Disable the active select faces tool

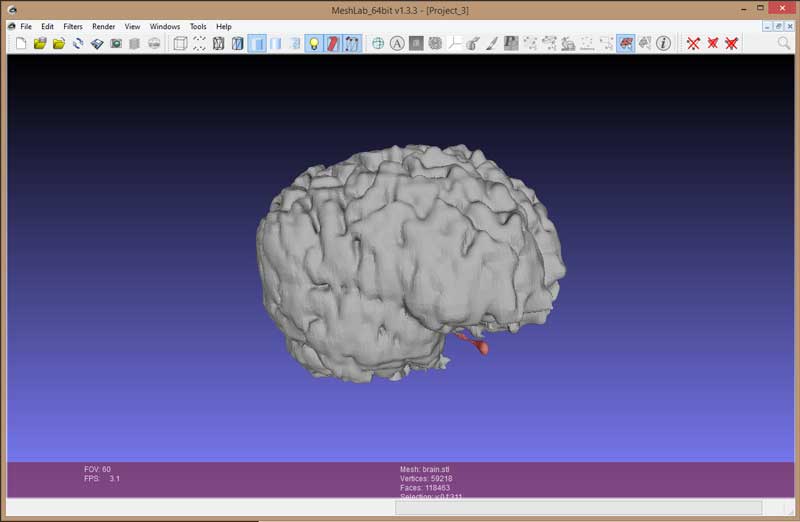(x=625, y=44)
